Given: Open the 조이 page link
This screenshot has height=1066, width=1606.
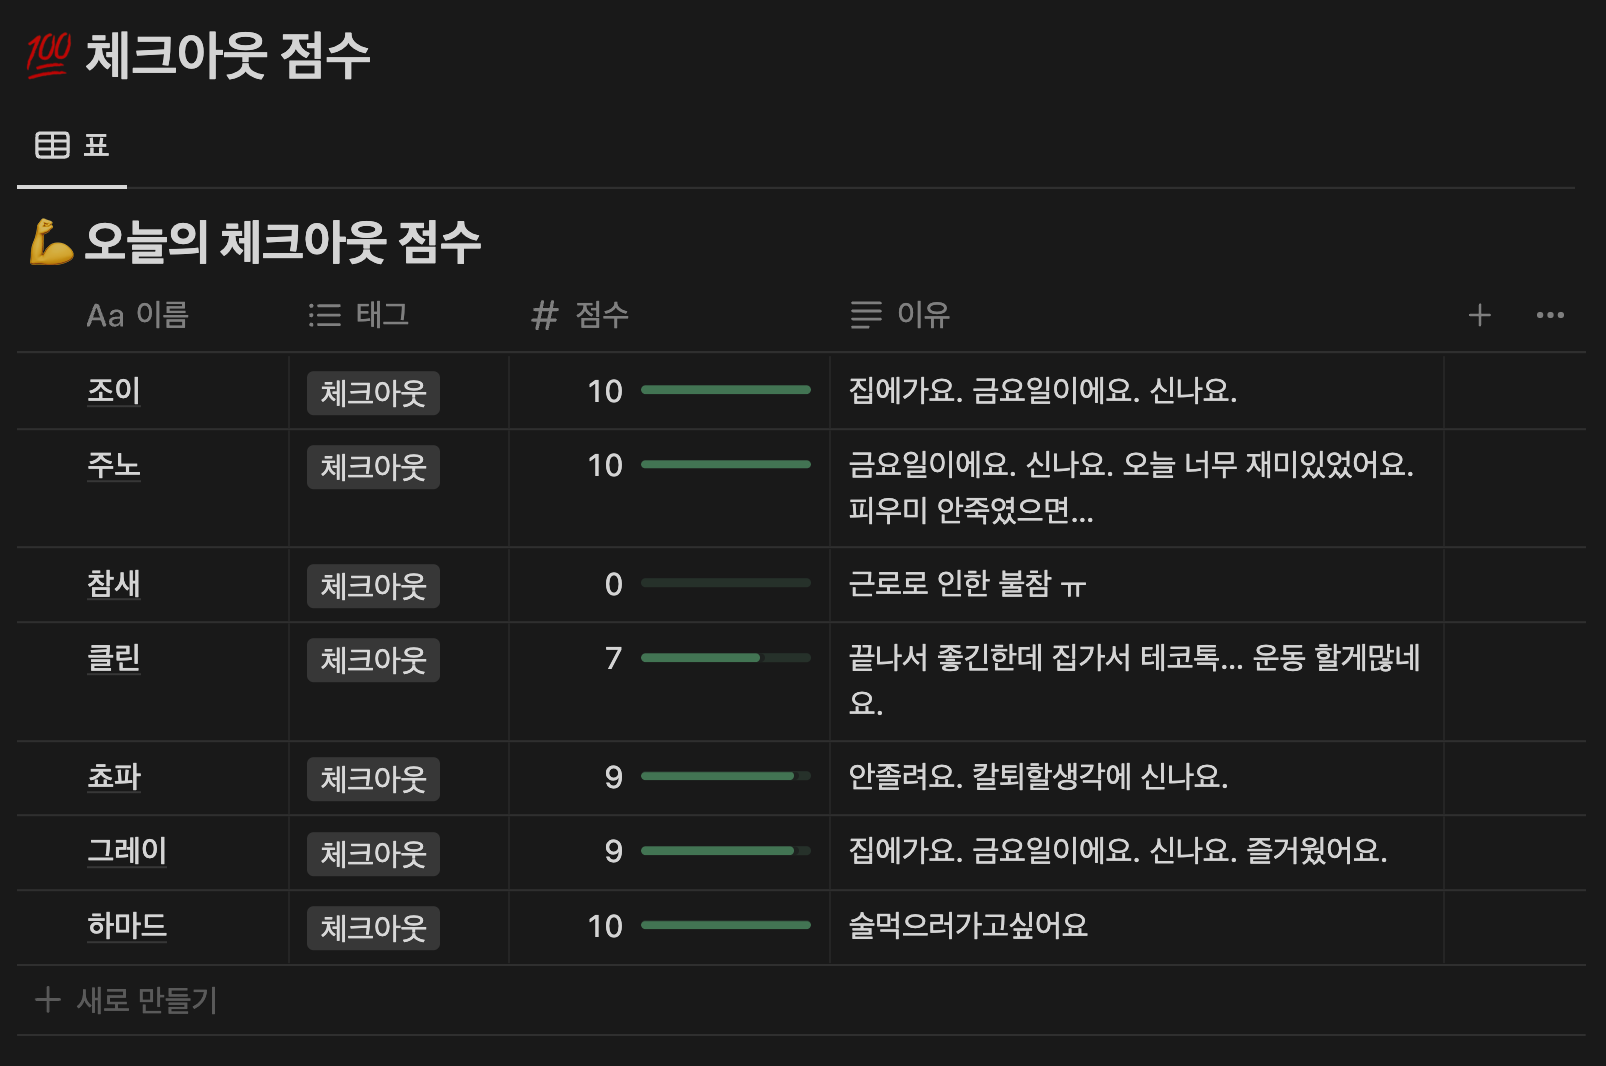Looking at the screenshot, I should click(114, 391).
